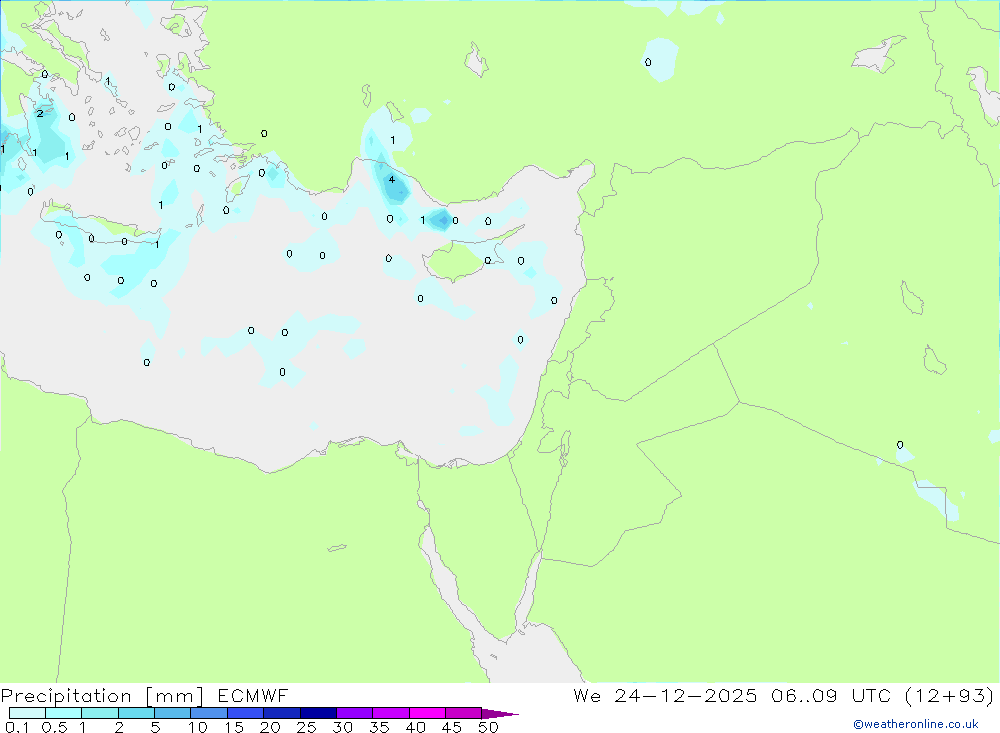Pick the legend swatch between 2 and 5
Screen dimensions: 1000x733
pyautogui.click(x=136, y=713)
